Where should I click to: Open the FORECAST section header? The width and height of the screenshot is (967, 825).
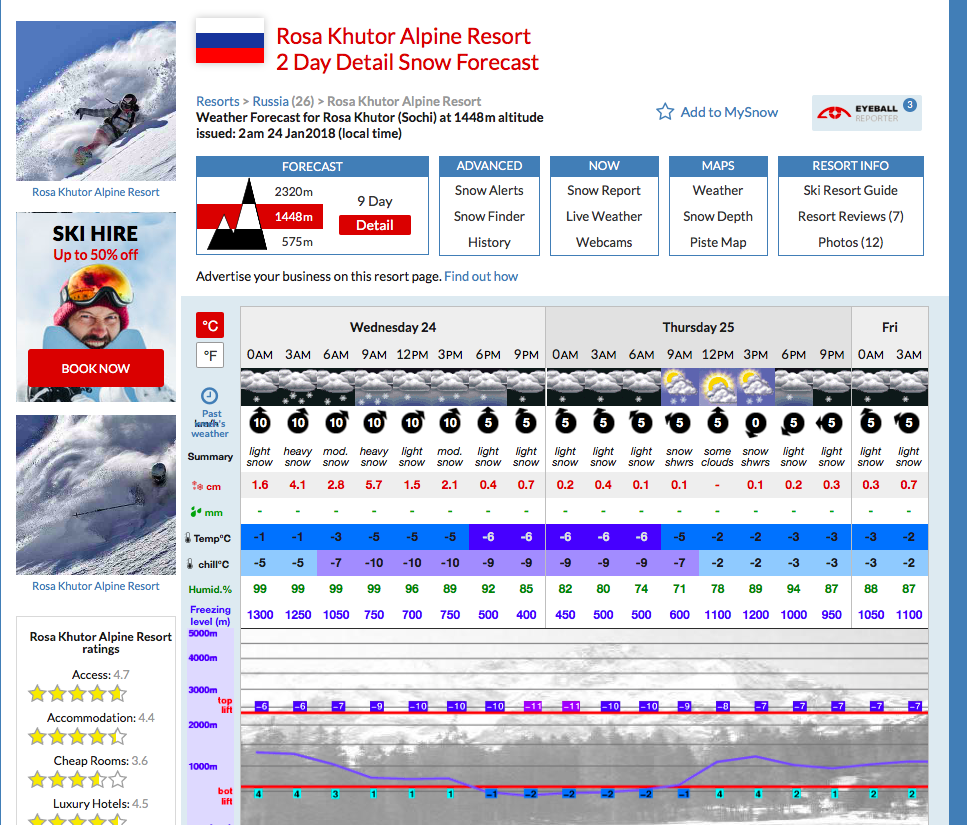pos(312,166)
